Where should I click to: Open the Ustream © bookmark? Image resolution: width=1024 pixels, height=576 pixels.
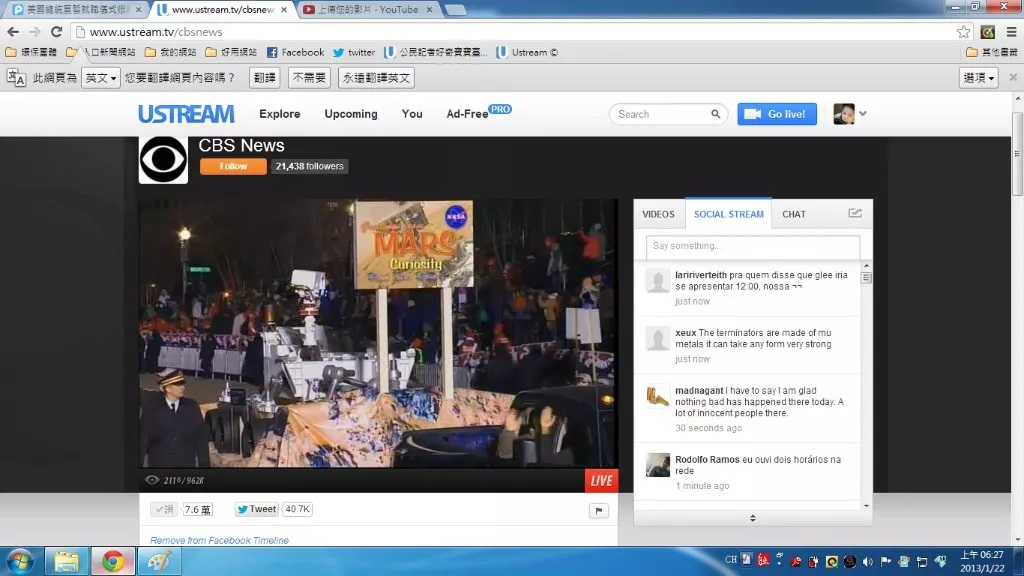point(527,52)
